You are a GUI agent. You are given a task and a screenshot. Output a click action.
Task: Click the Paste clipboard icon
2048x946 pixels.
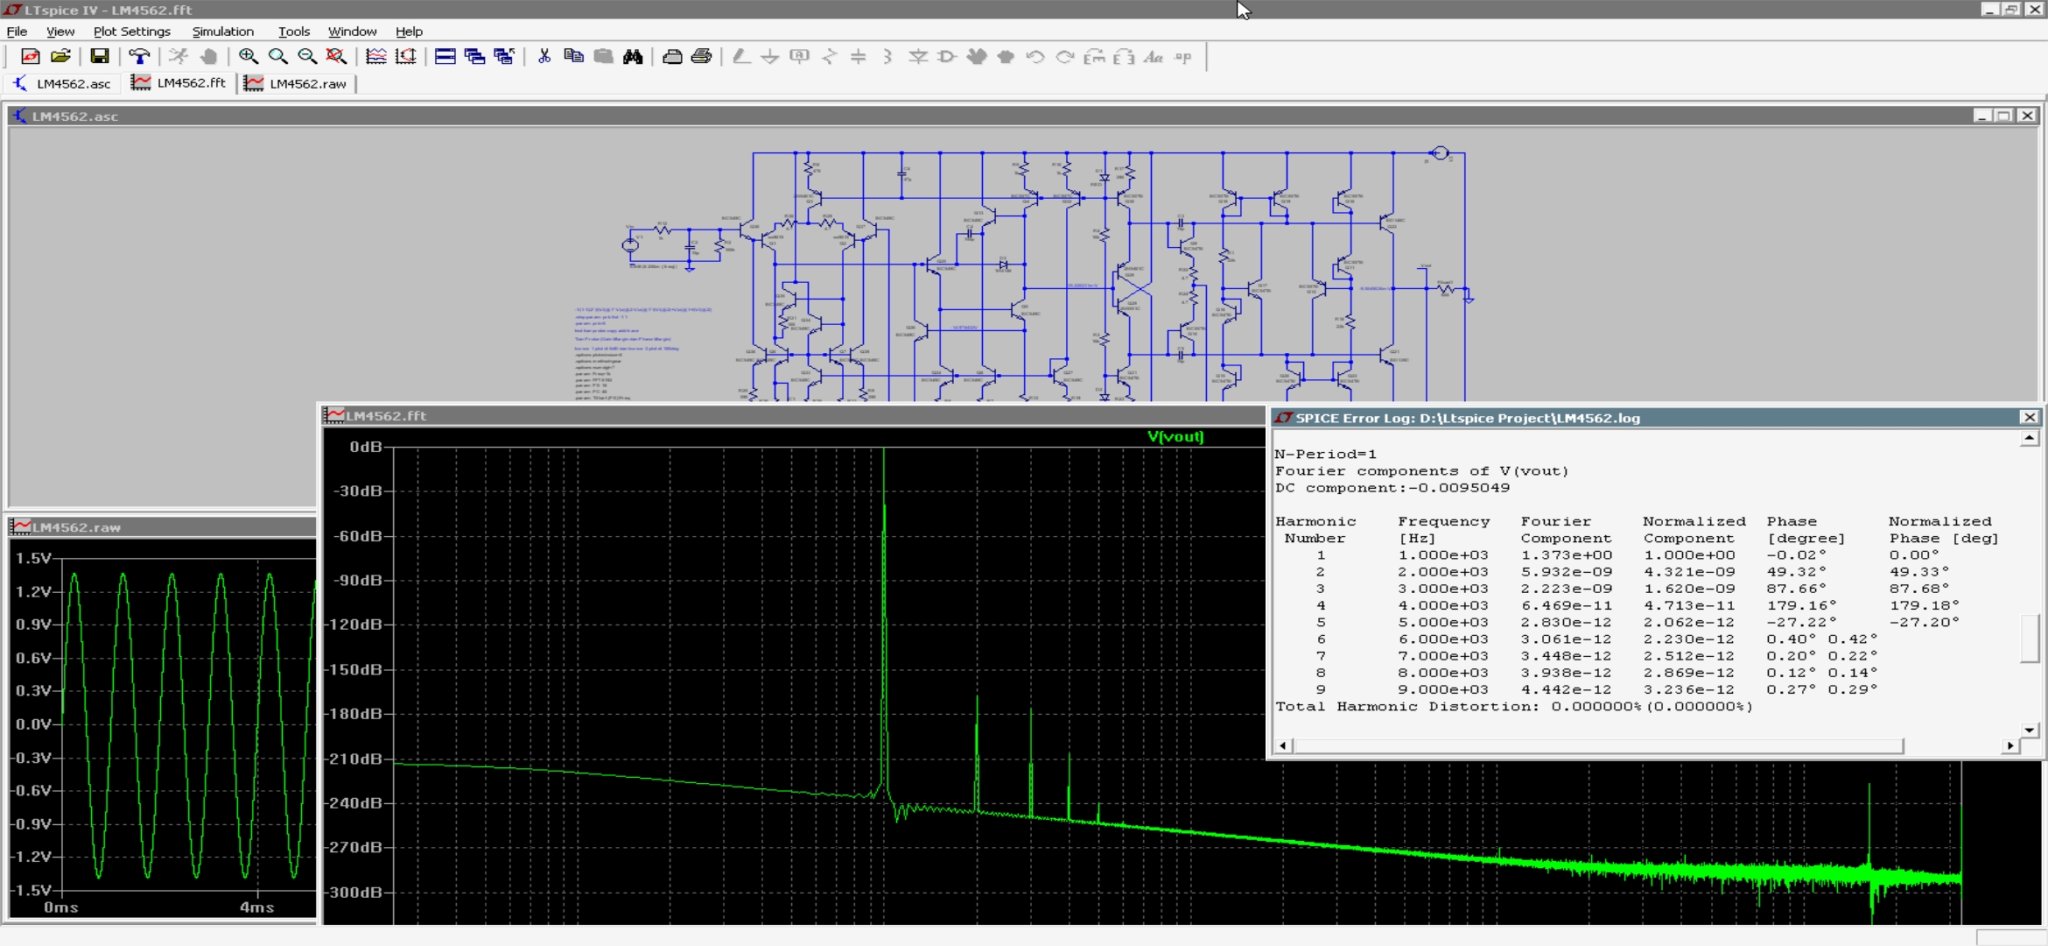click(x=603, y=57)
